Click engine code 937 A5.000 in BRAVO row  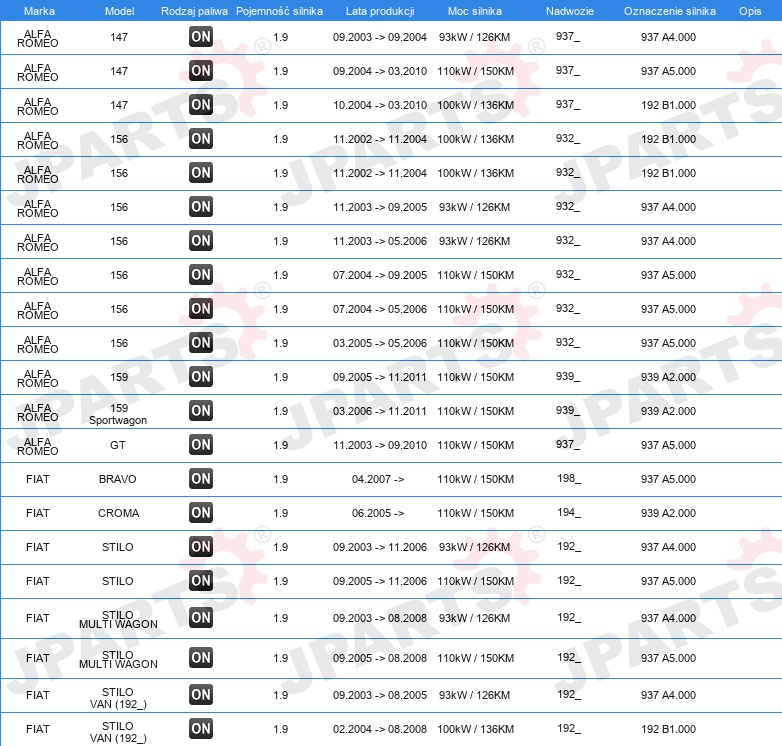pyautogui.click(x=668, y=479)
